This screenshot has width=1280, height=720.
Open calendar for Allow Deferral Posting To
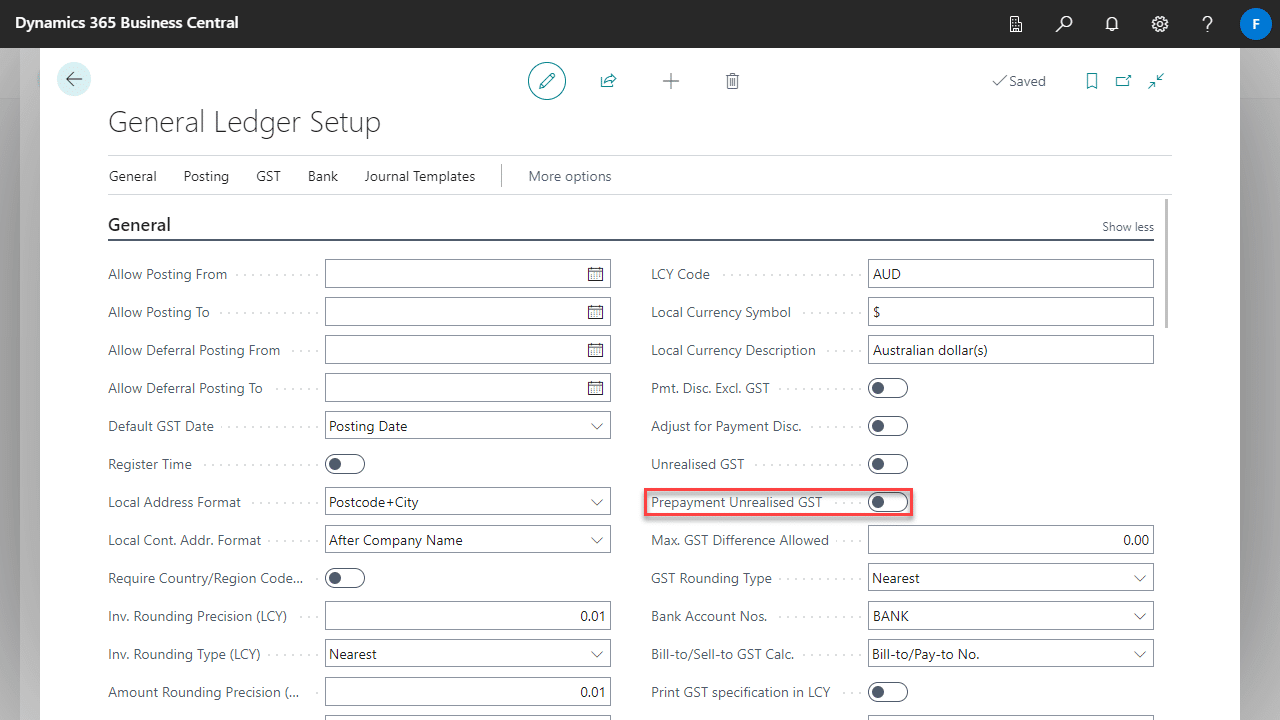595,388
